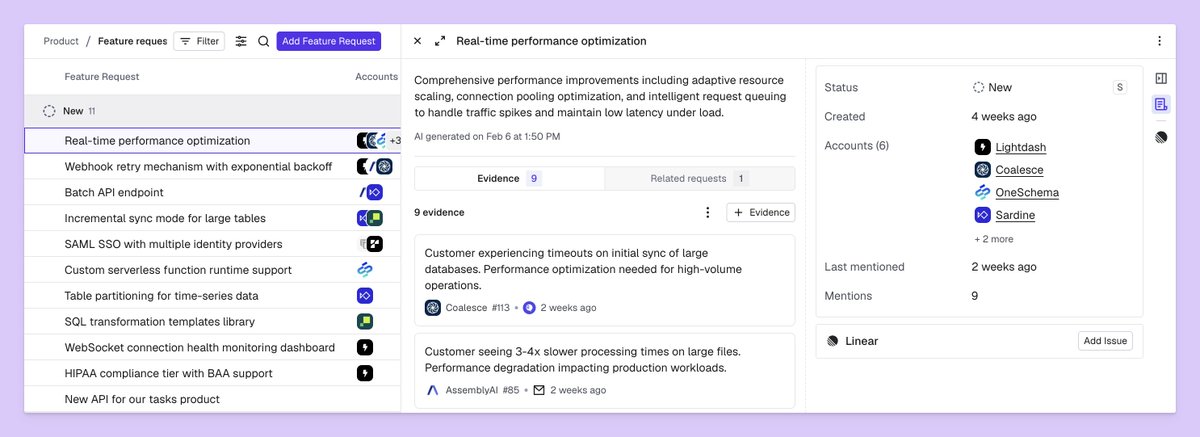Click the S shortcut badge beside Status
This screenshot has height=437, width=1200.
pyautogui.click(x=1120, y=88)
